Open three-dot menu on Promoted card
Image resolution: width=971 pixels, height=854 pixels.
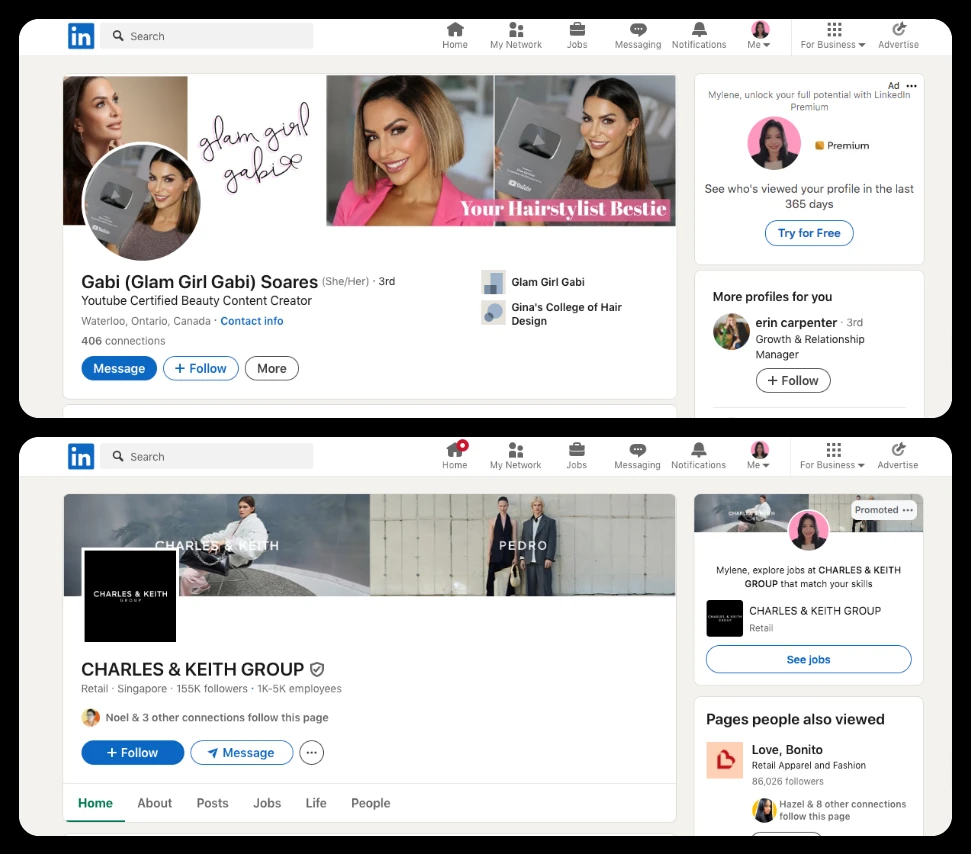point(908,510)
